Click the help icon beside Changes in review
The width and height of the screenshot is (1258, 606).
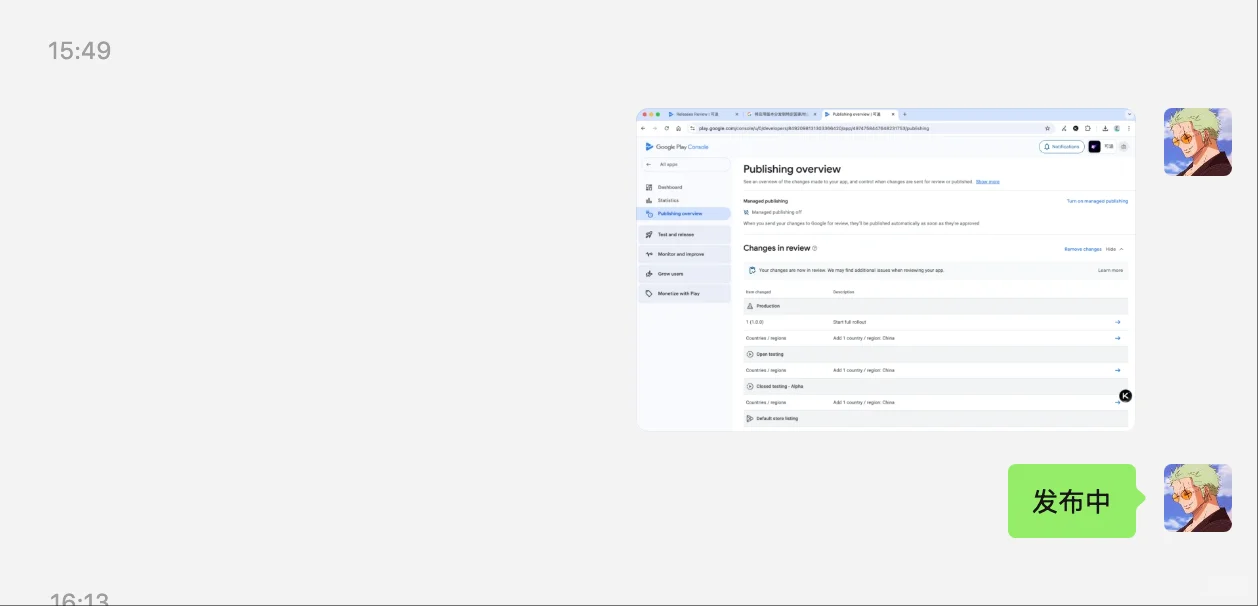coord(814,248)
